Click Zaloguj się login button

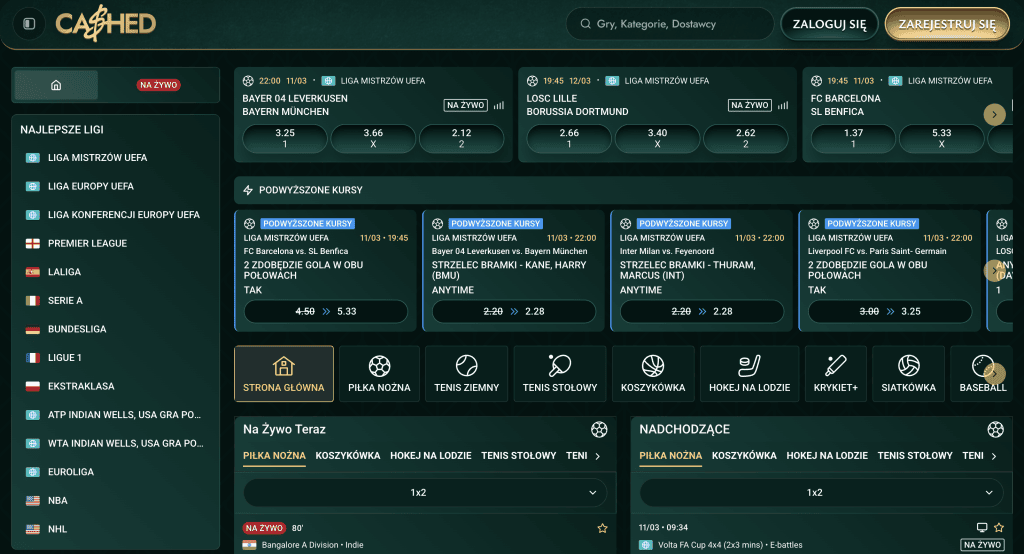829,24
